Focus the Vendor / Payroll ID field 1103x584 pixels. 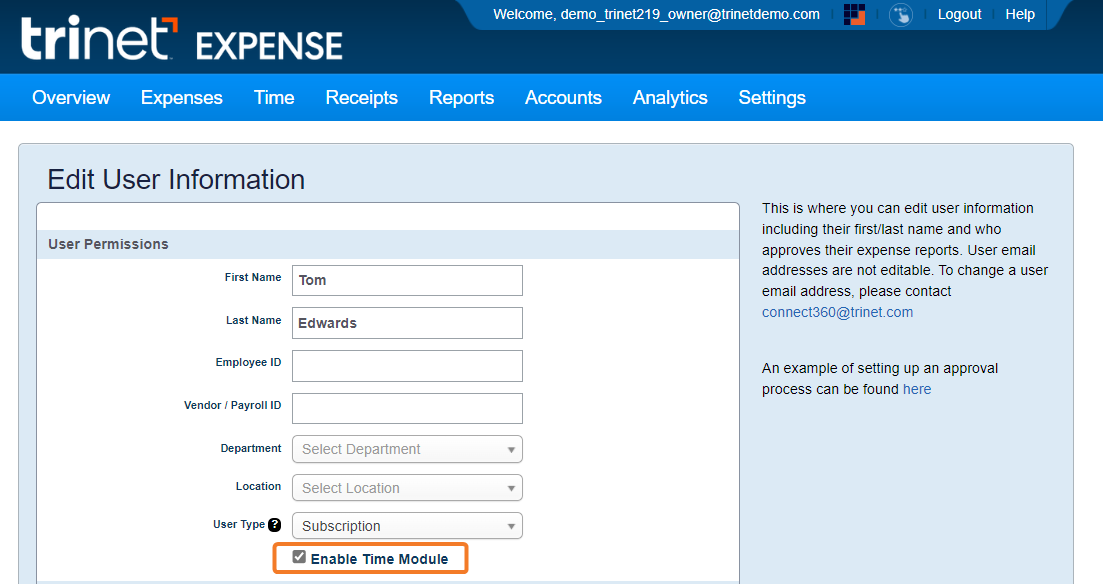pos(407,408)
